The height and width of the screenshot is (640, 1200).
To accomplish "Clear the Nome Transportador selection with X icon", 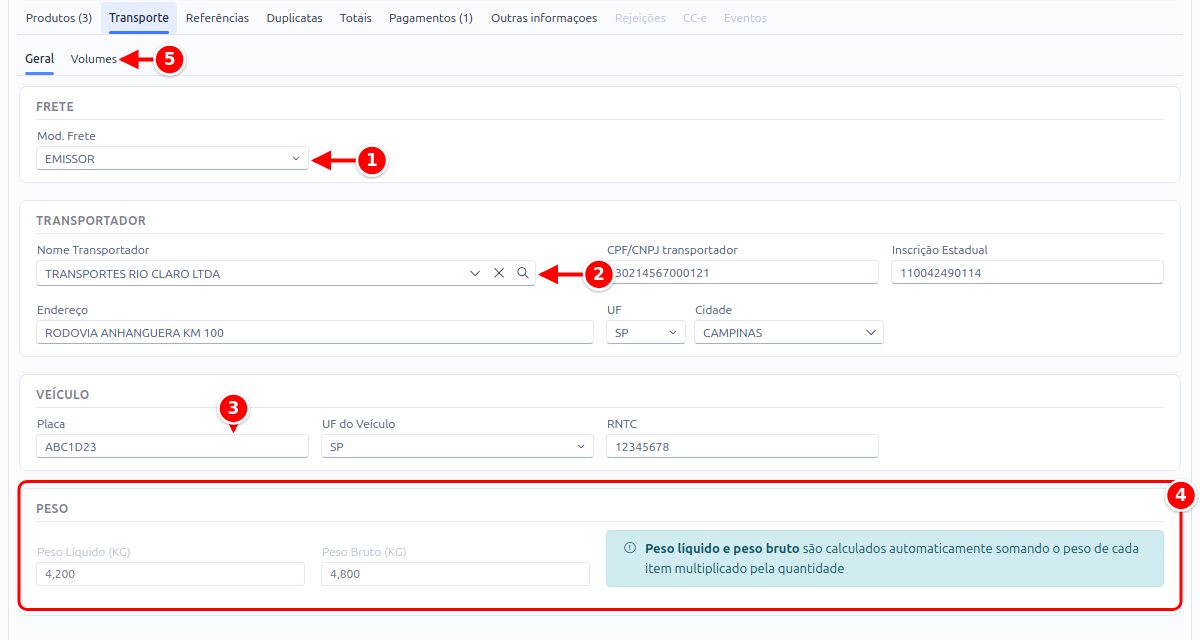I will (x=498, y=273).
